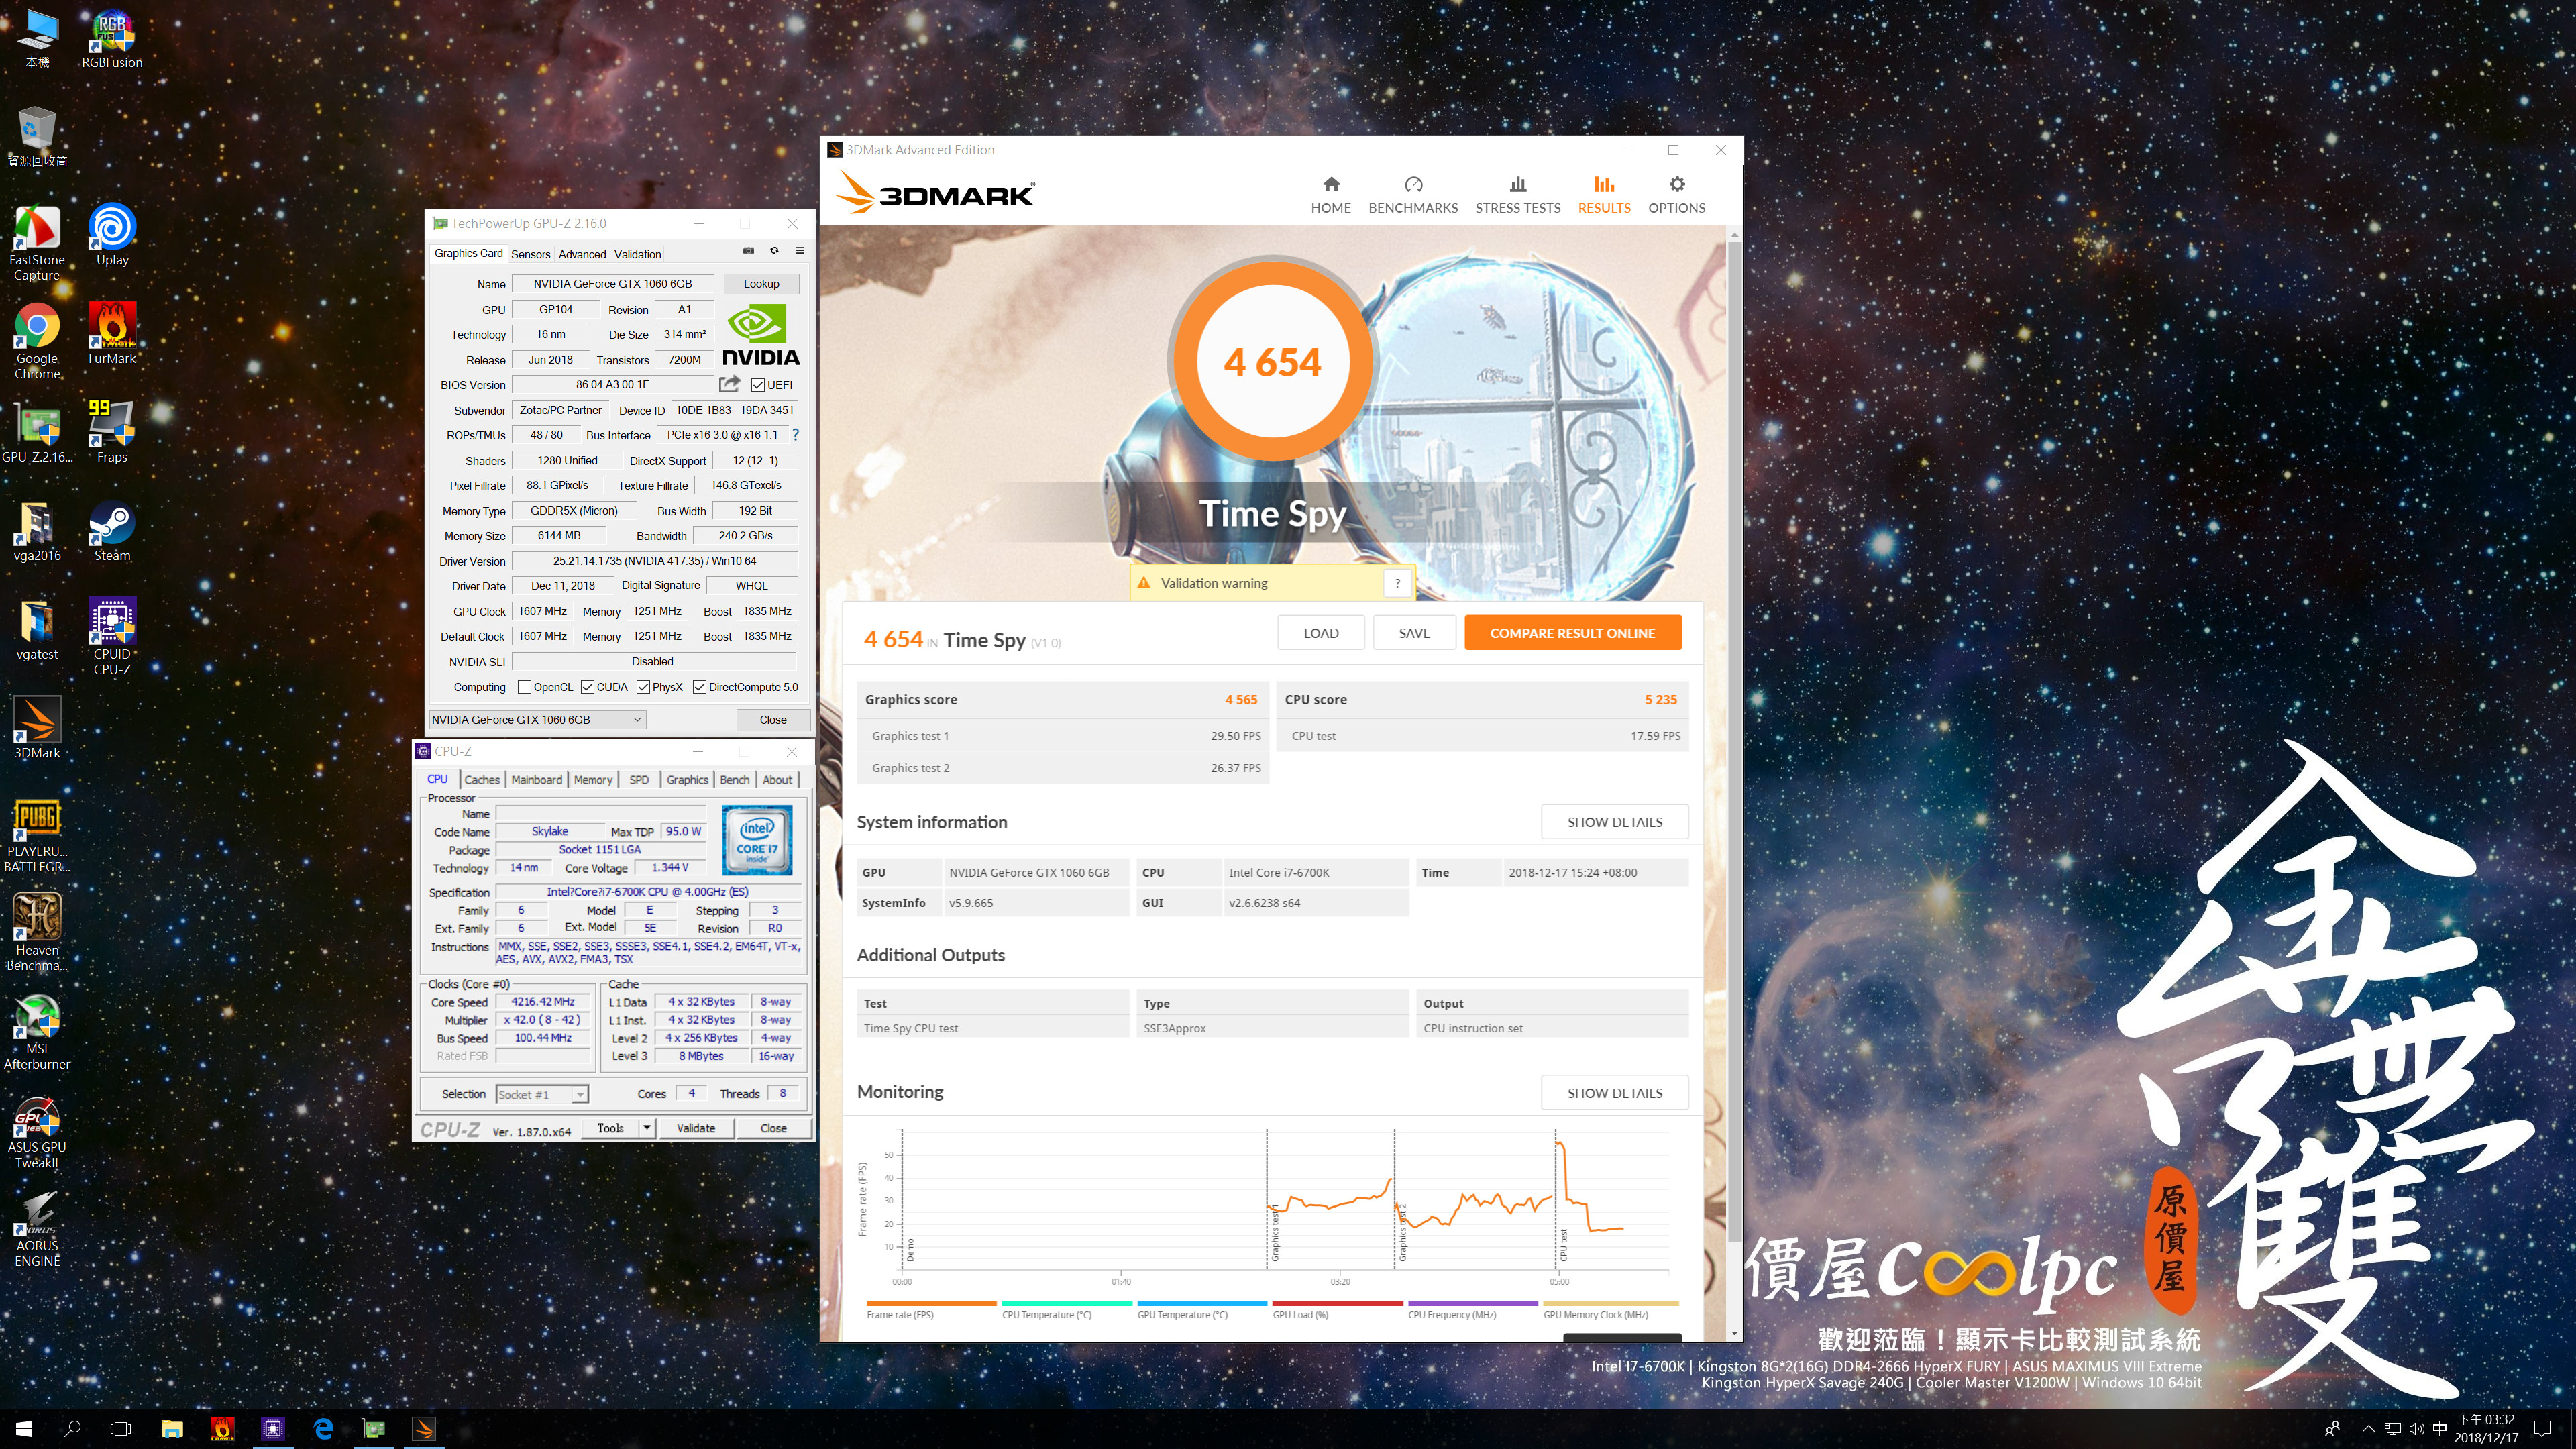The height and width of the screenshot is (1449, 2576).
Task: Click COMPARE RESULT ONLINE button
Action: click(x=1572, y=633)
